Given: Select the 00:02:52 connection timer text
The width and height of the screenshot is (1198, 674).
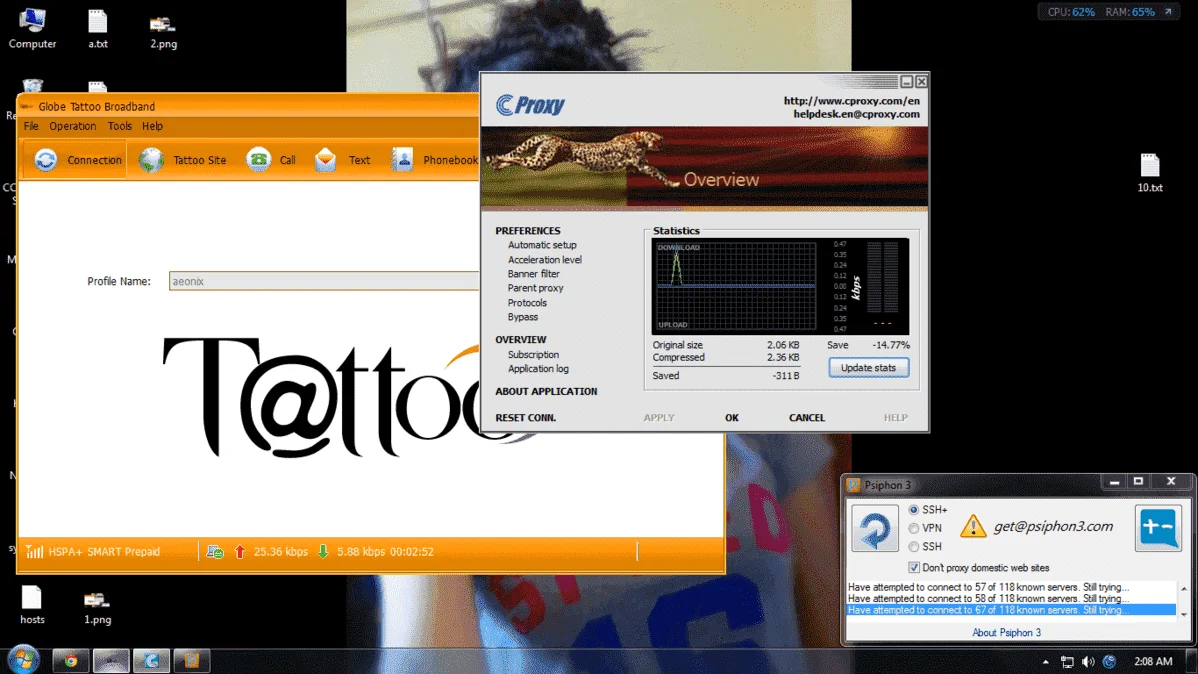Looking at the screenshot, I should [x=412, y=552].
